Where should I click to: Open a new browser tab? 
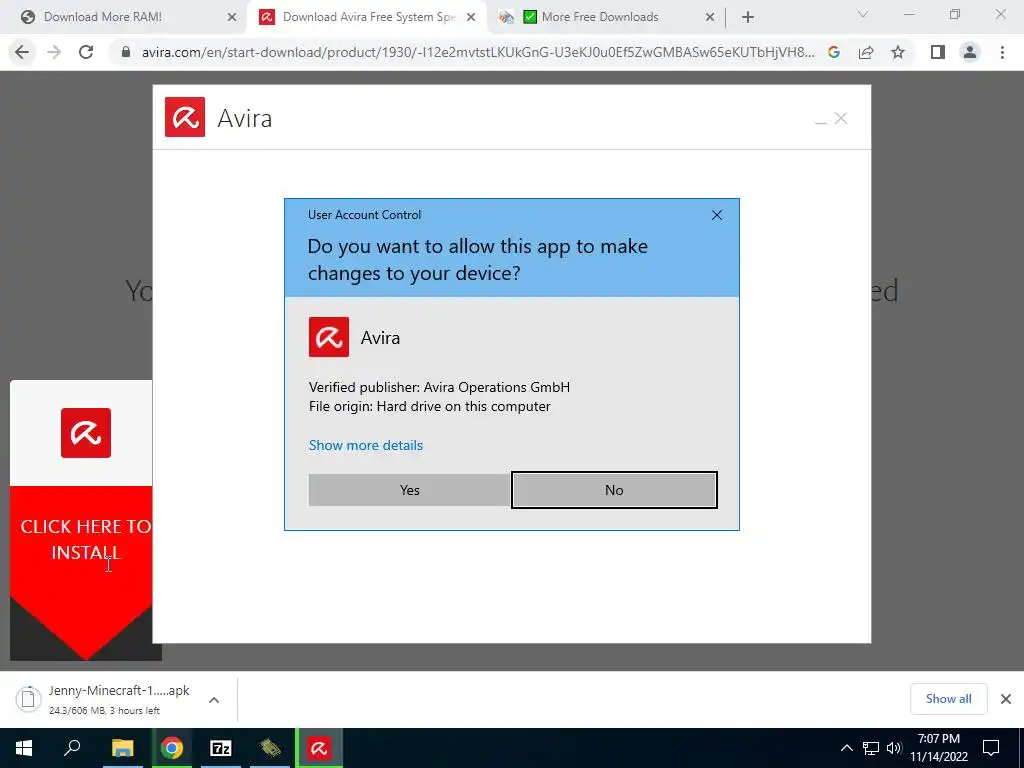point(748,18)
